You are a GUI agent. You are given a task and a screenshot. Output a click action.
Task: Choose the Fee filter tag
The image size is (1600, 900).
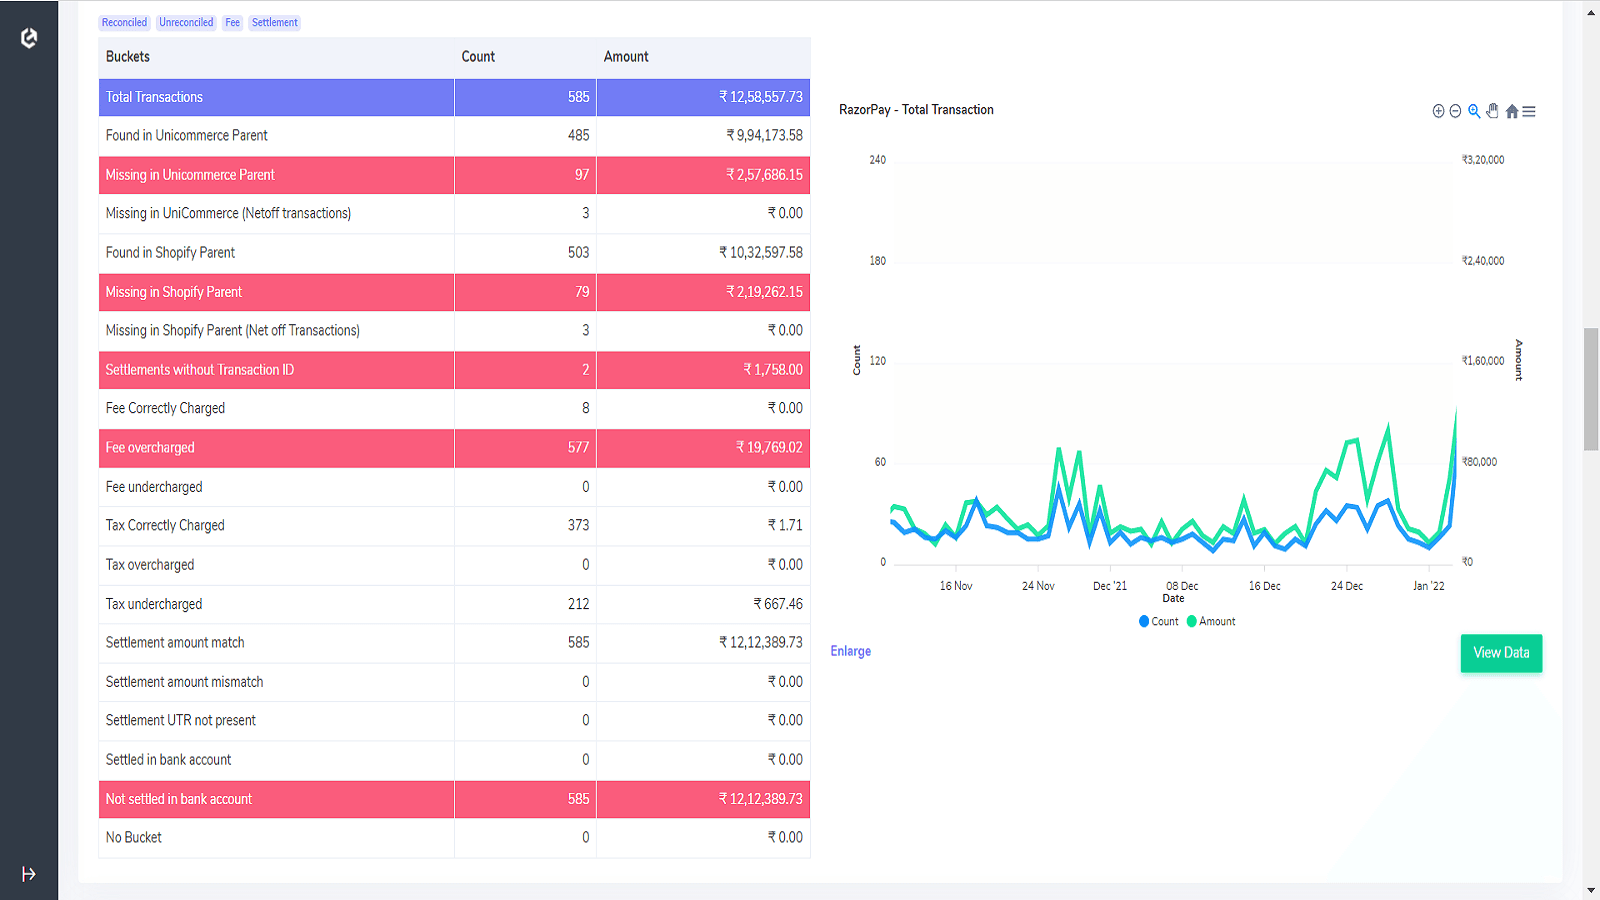click(232, 22)
